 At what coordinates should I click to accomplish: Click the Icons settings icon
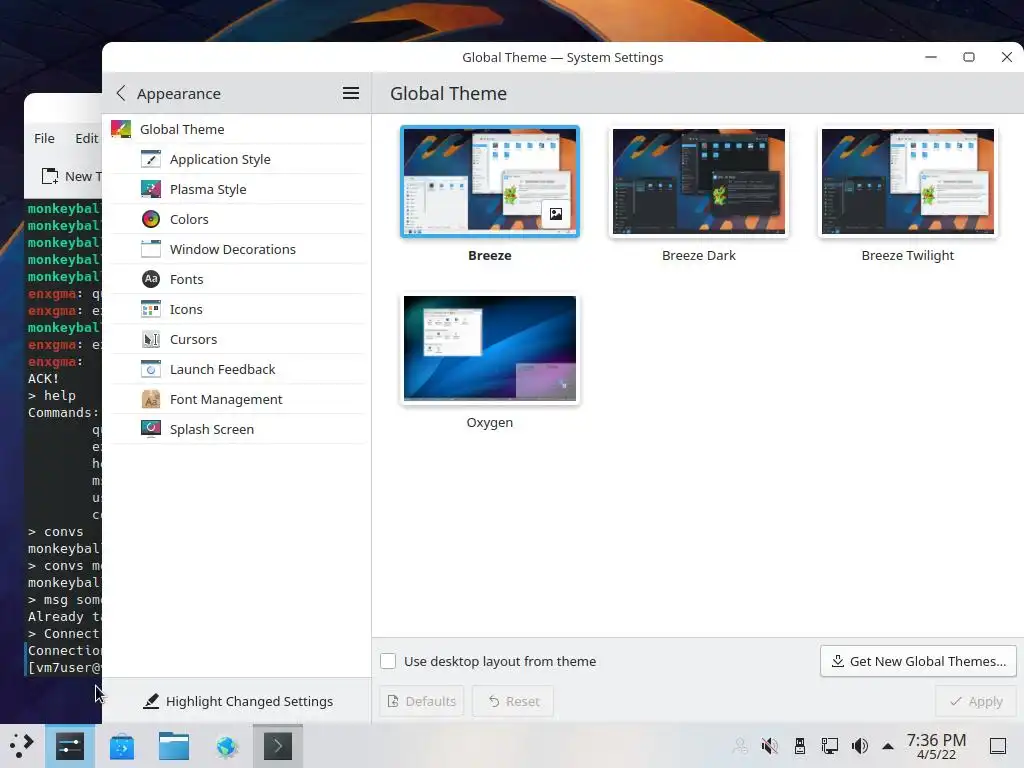(151, 310)
